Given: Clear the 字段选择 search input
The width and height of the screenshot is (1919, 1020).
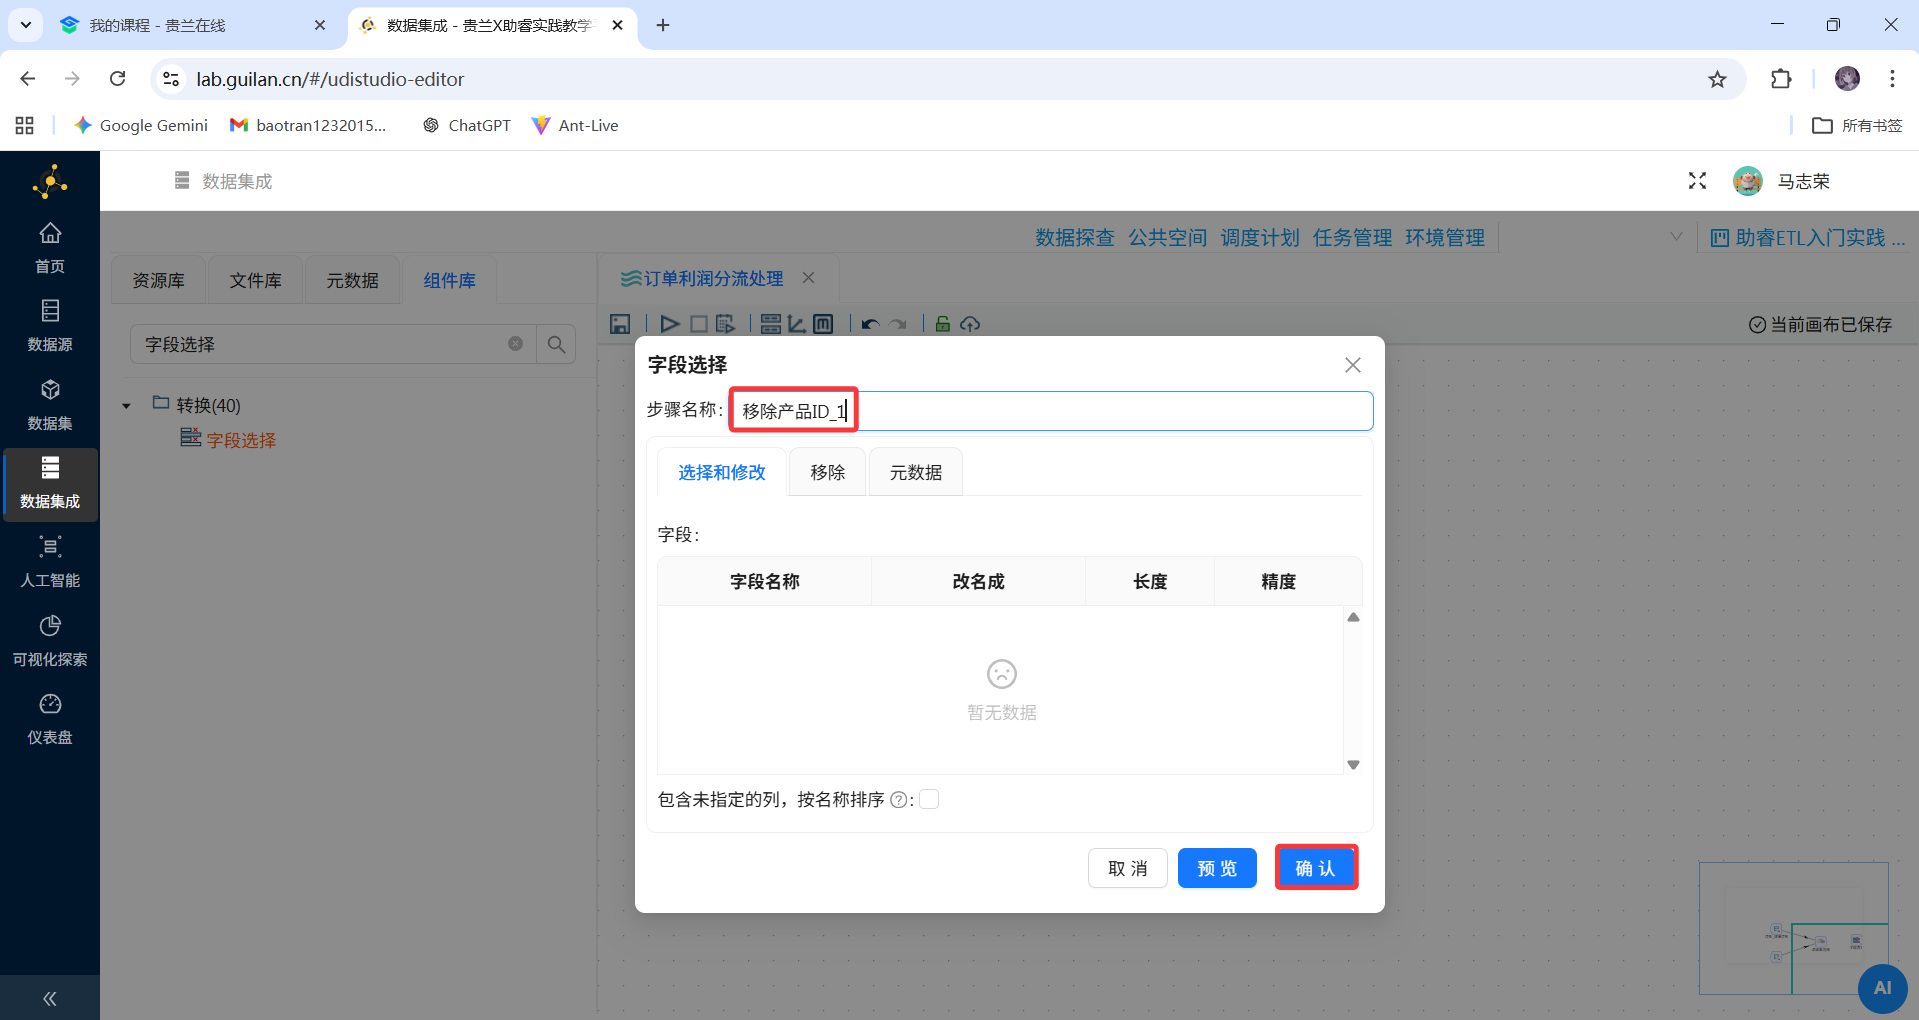Looking at the screenshot, I should (516, 343).
